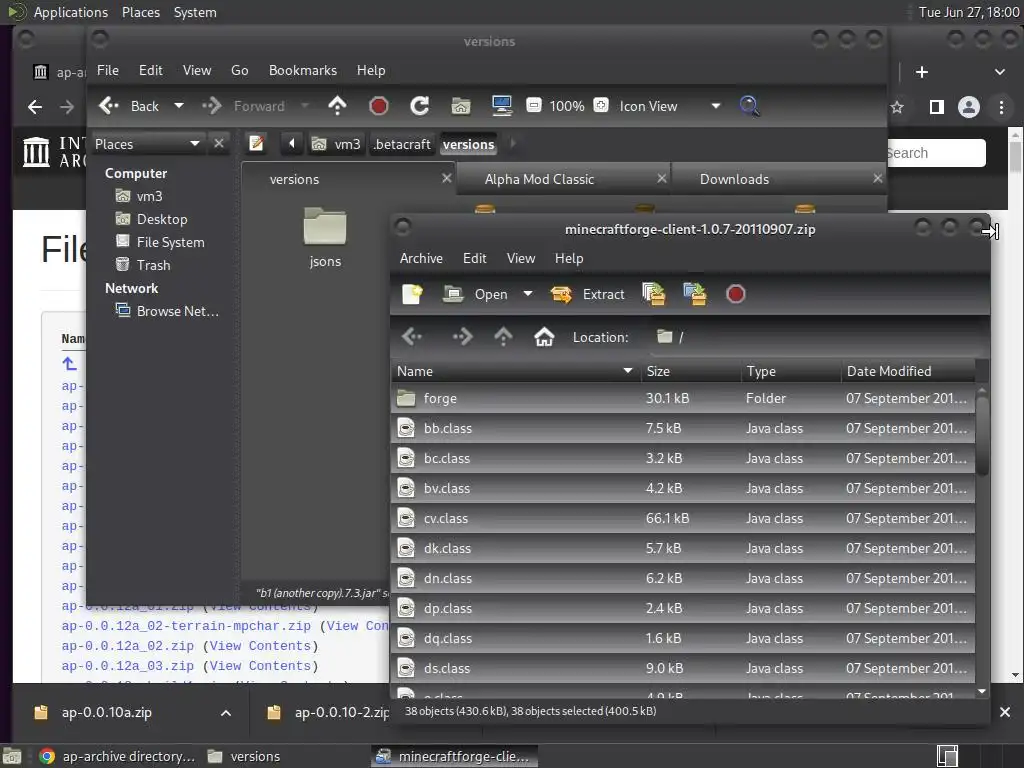Image resolution: width=1024 pixels, height=768 pixels.
Task: Click the home folder icon in file manager toolbar
Action: [460, 106]
